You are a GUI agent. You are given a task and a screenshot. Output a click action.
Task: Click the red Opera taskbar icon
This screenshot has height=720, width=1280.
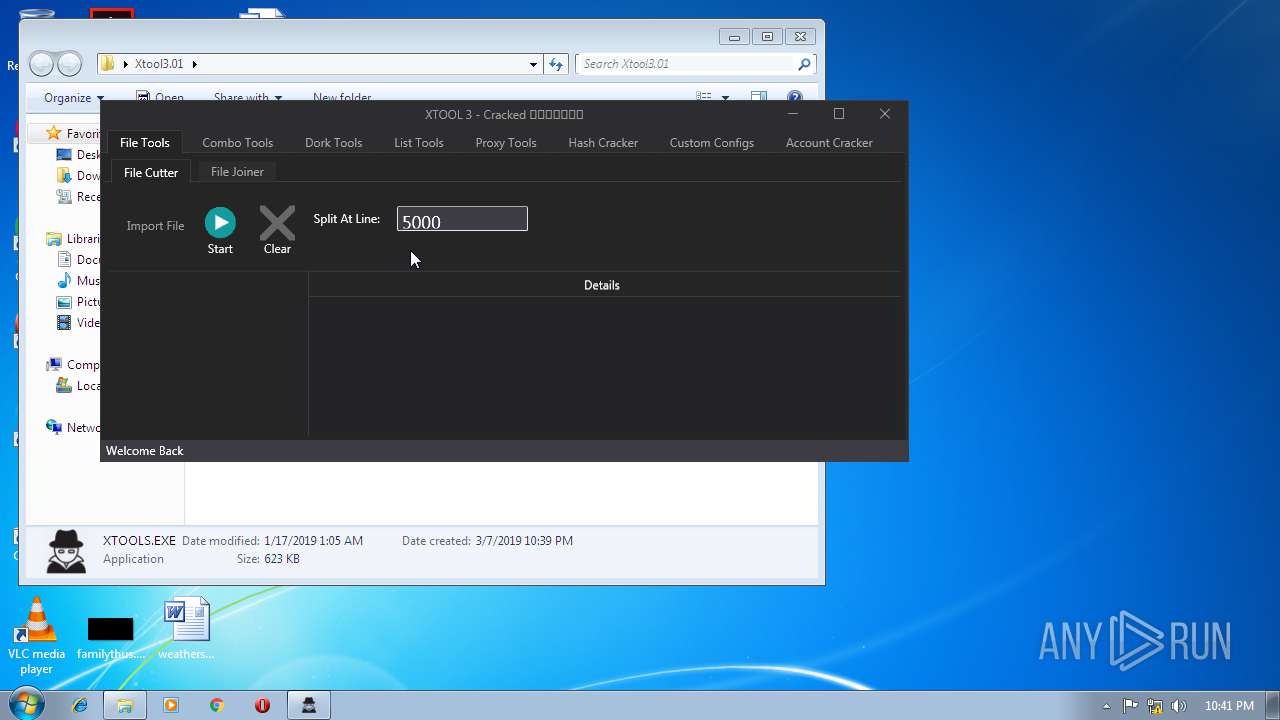pos(262,705)
